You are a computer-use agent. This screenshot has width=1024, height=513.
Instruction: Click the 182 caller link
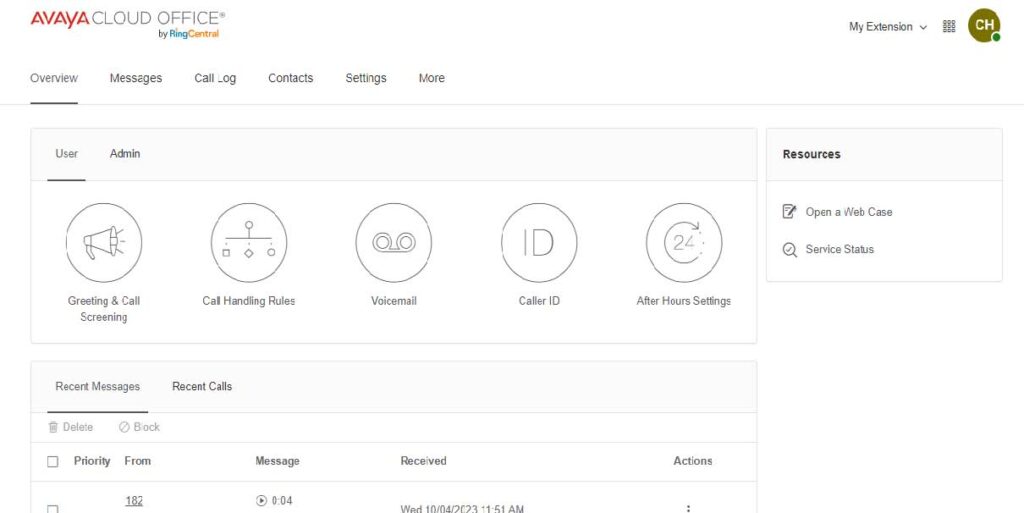coord(134,501)
